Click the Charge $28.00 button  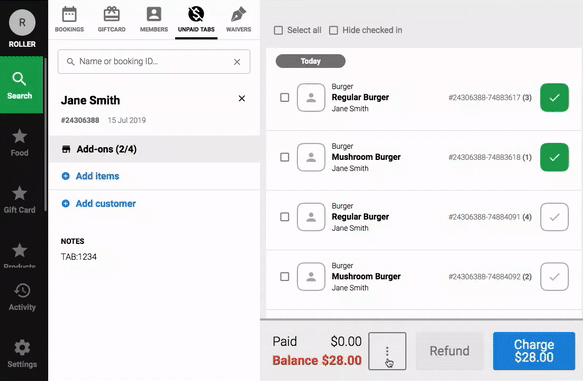[x=534, y=351]
